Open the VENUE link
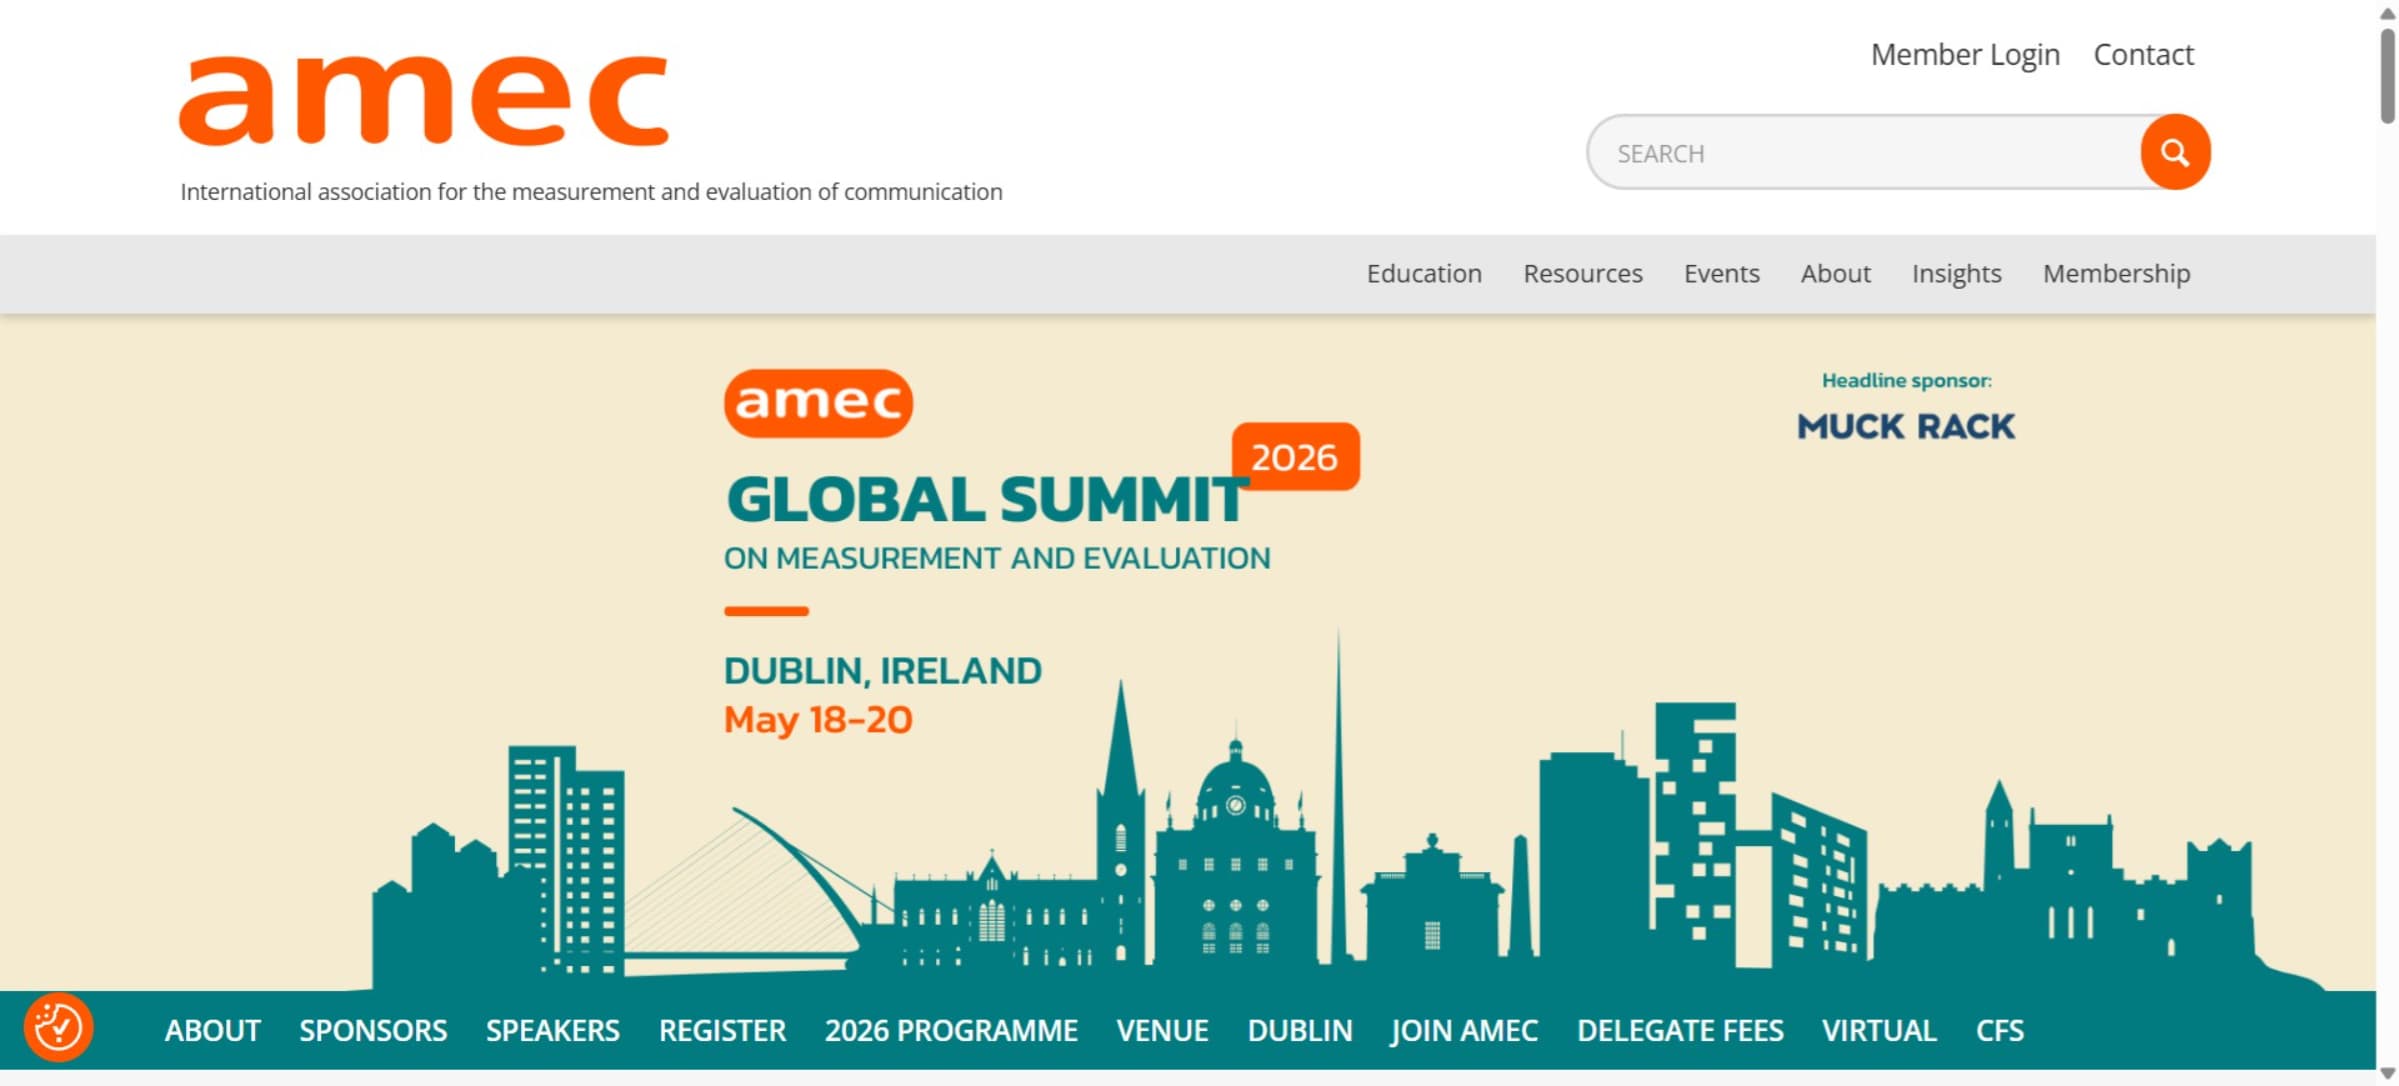2399x1086 pixels. (1162, 1031)
